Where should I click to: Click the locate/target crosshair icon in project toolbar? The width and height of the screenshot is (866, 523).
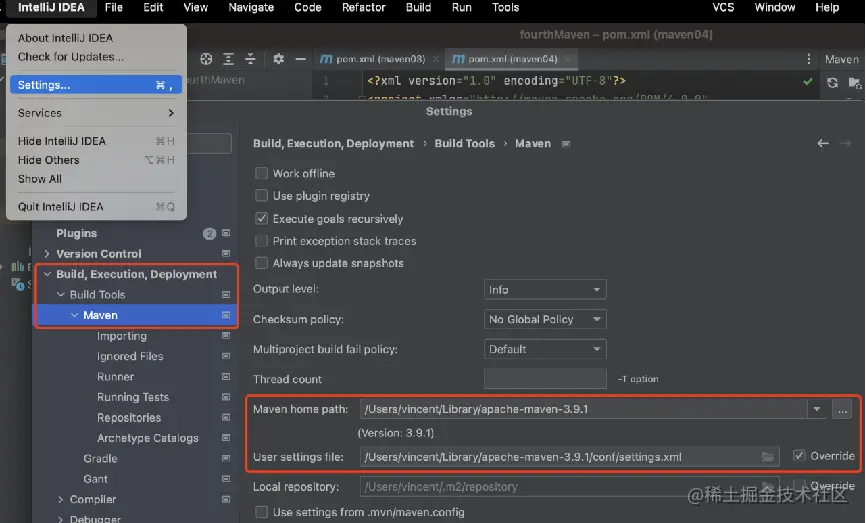[206, 59]
